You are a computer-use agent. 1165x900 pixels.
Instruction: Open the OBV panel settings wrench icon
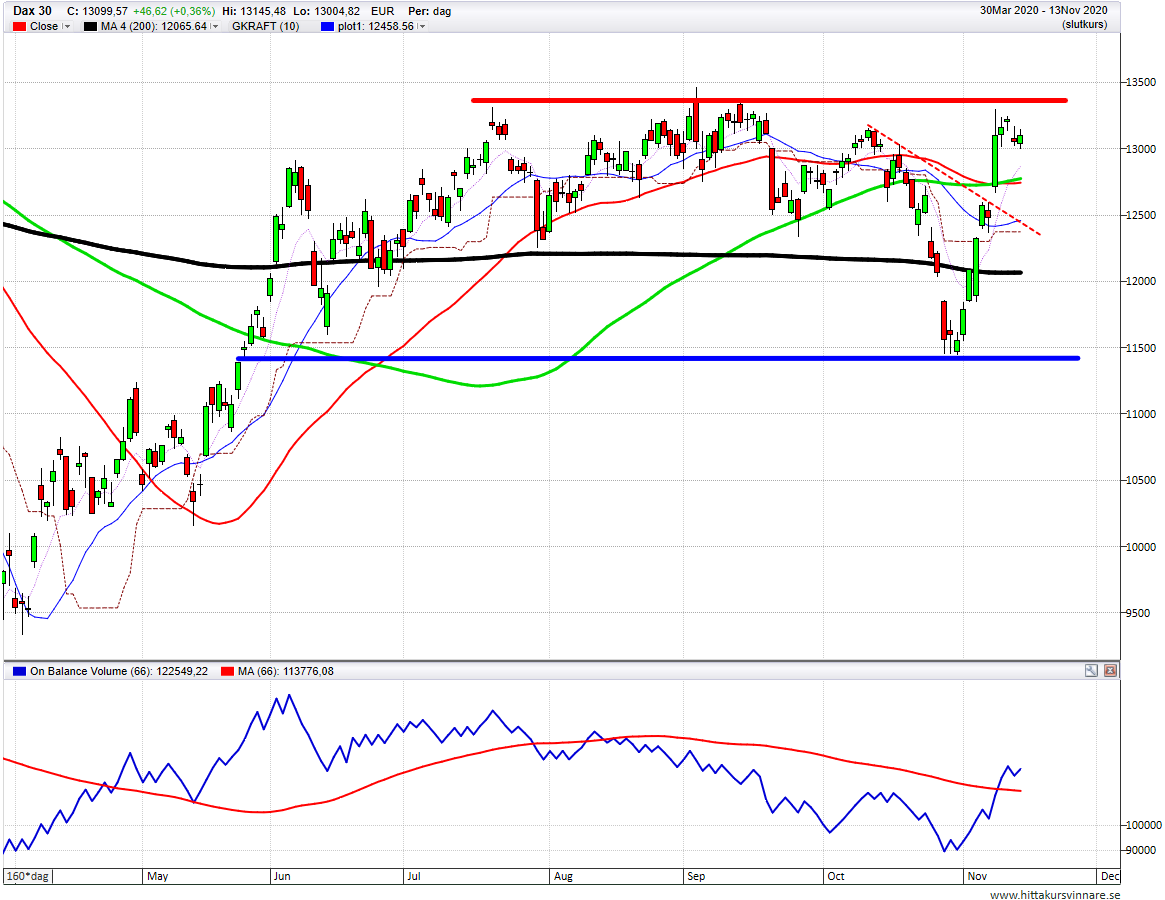pos(1091,670)
